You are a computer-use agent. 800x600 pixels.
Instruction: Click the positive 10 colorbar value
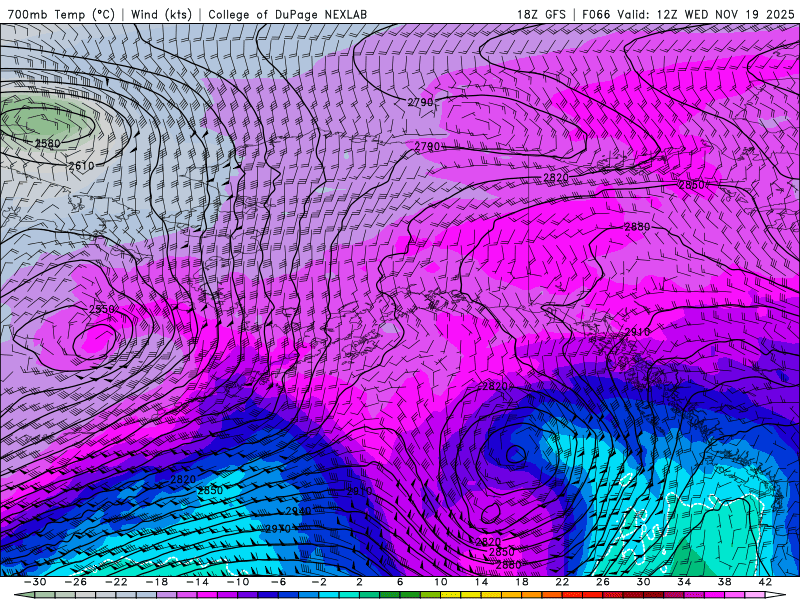click(x=440, y=582)
